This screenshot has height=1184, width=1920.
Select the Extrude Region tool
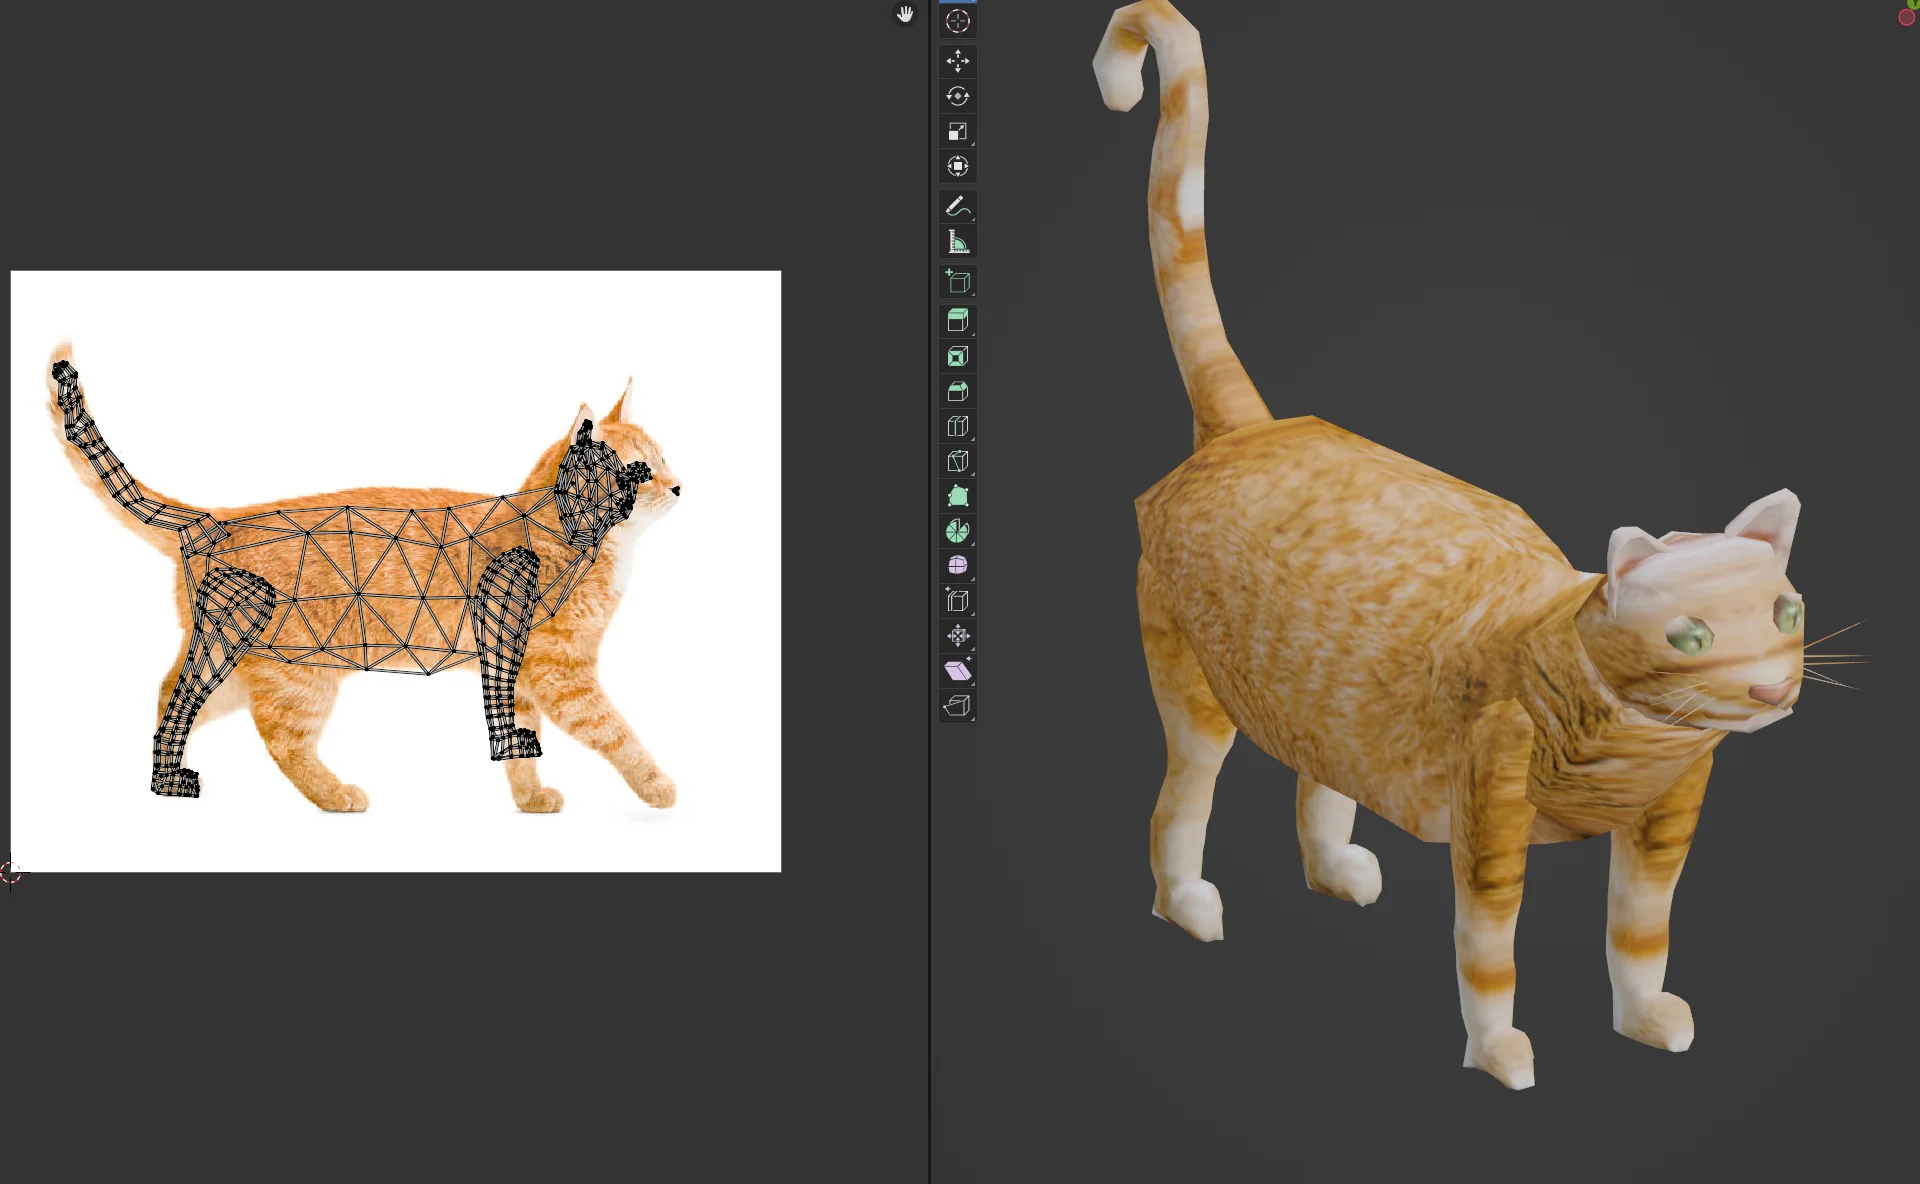coord(957,320)
